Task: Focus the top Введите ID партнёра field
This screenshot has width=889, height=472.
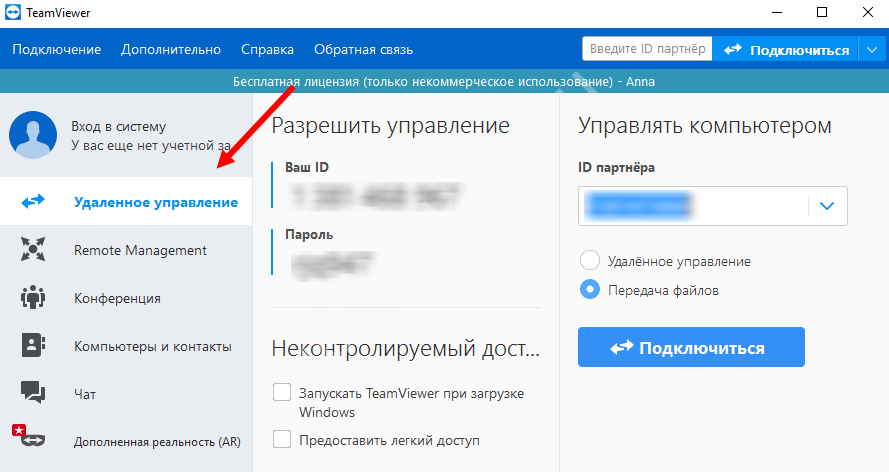Action: 647,49
